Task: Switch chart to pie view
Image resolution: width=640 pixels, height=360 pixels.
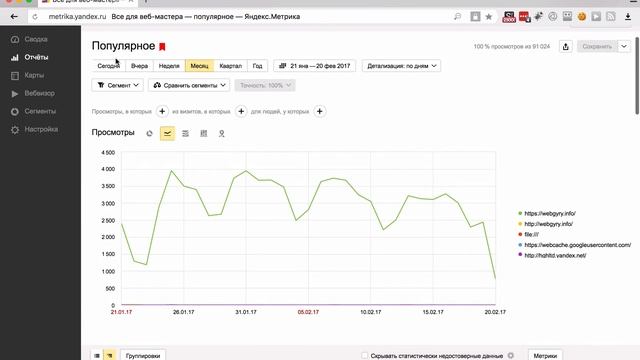Action: point(149,133)
